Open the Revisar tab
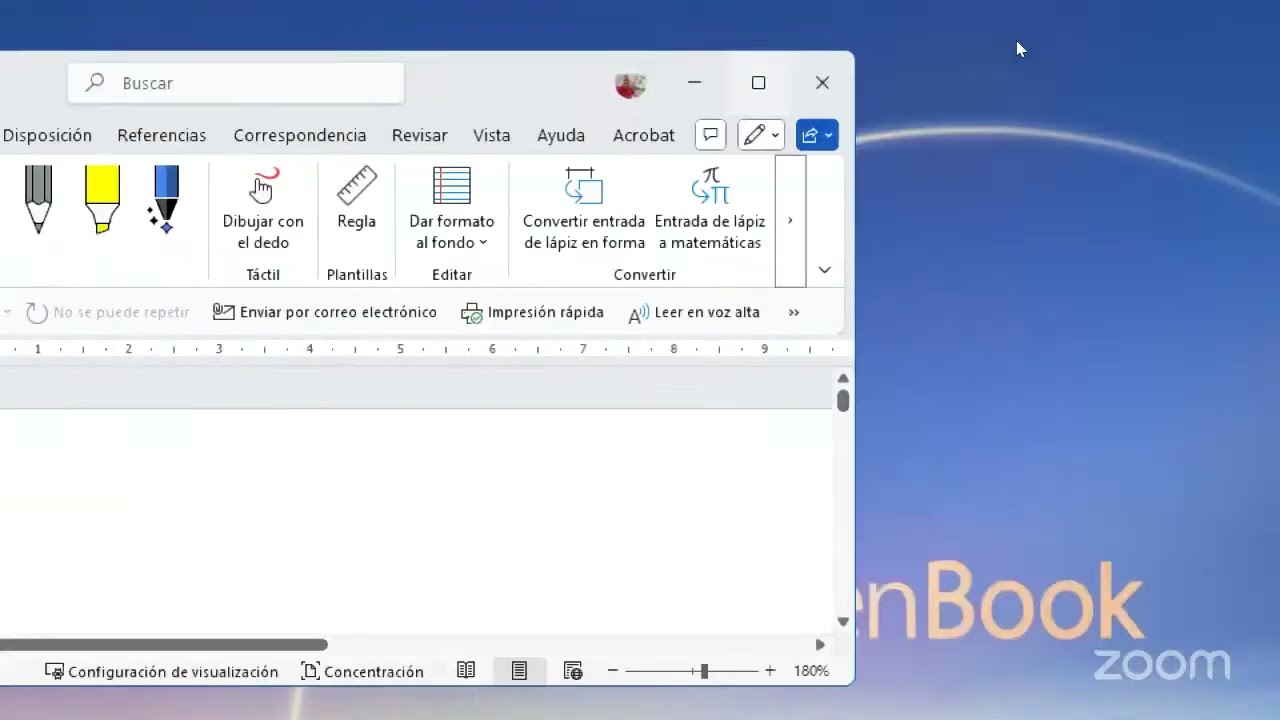The width and height of the screenshot is (1280, 720). 420,135
